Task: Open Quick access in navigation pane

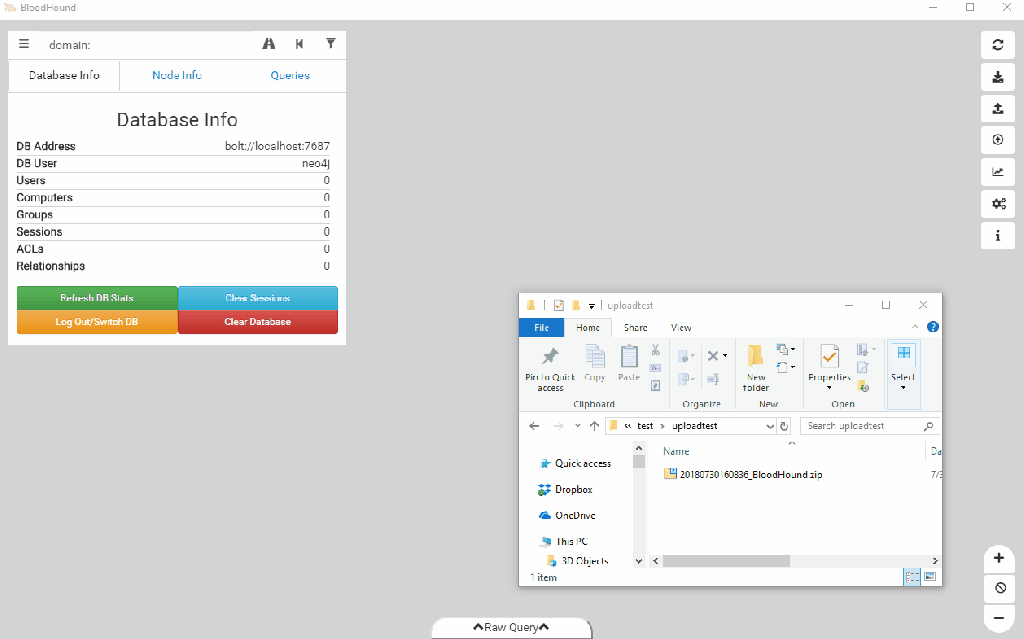Action: pyautogui.click(x=575, y=463)
